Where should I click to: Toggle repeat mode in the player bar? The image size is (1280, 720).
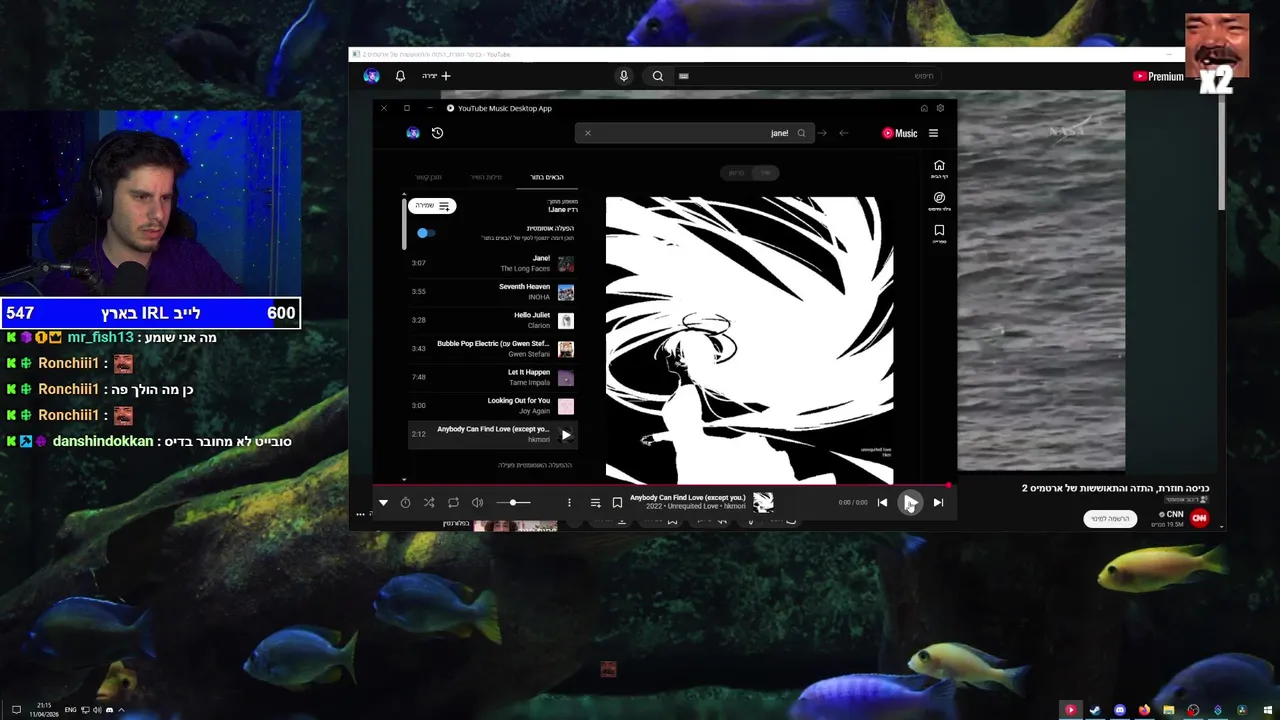(x=453, y=503)
